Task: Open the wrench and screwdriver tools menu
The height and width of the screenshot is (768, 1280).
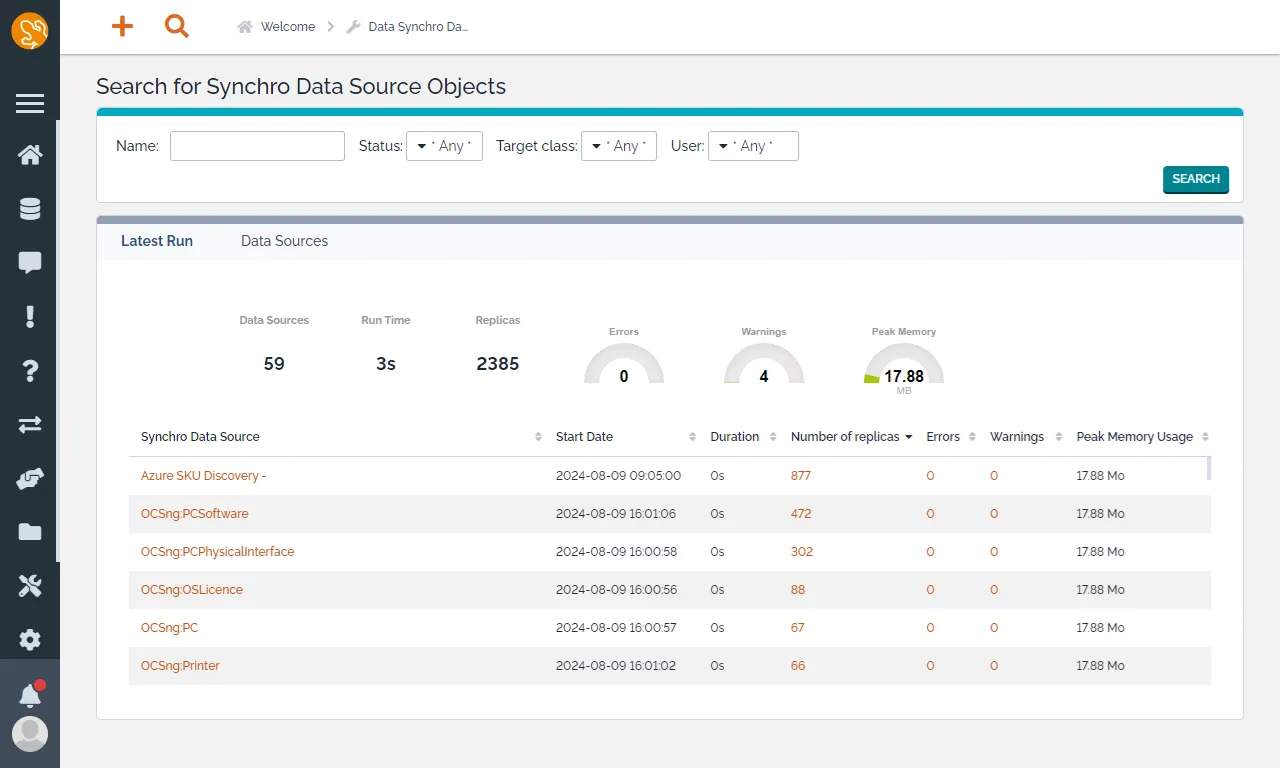Action: (30, 587)
